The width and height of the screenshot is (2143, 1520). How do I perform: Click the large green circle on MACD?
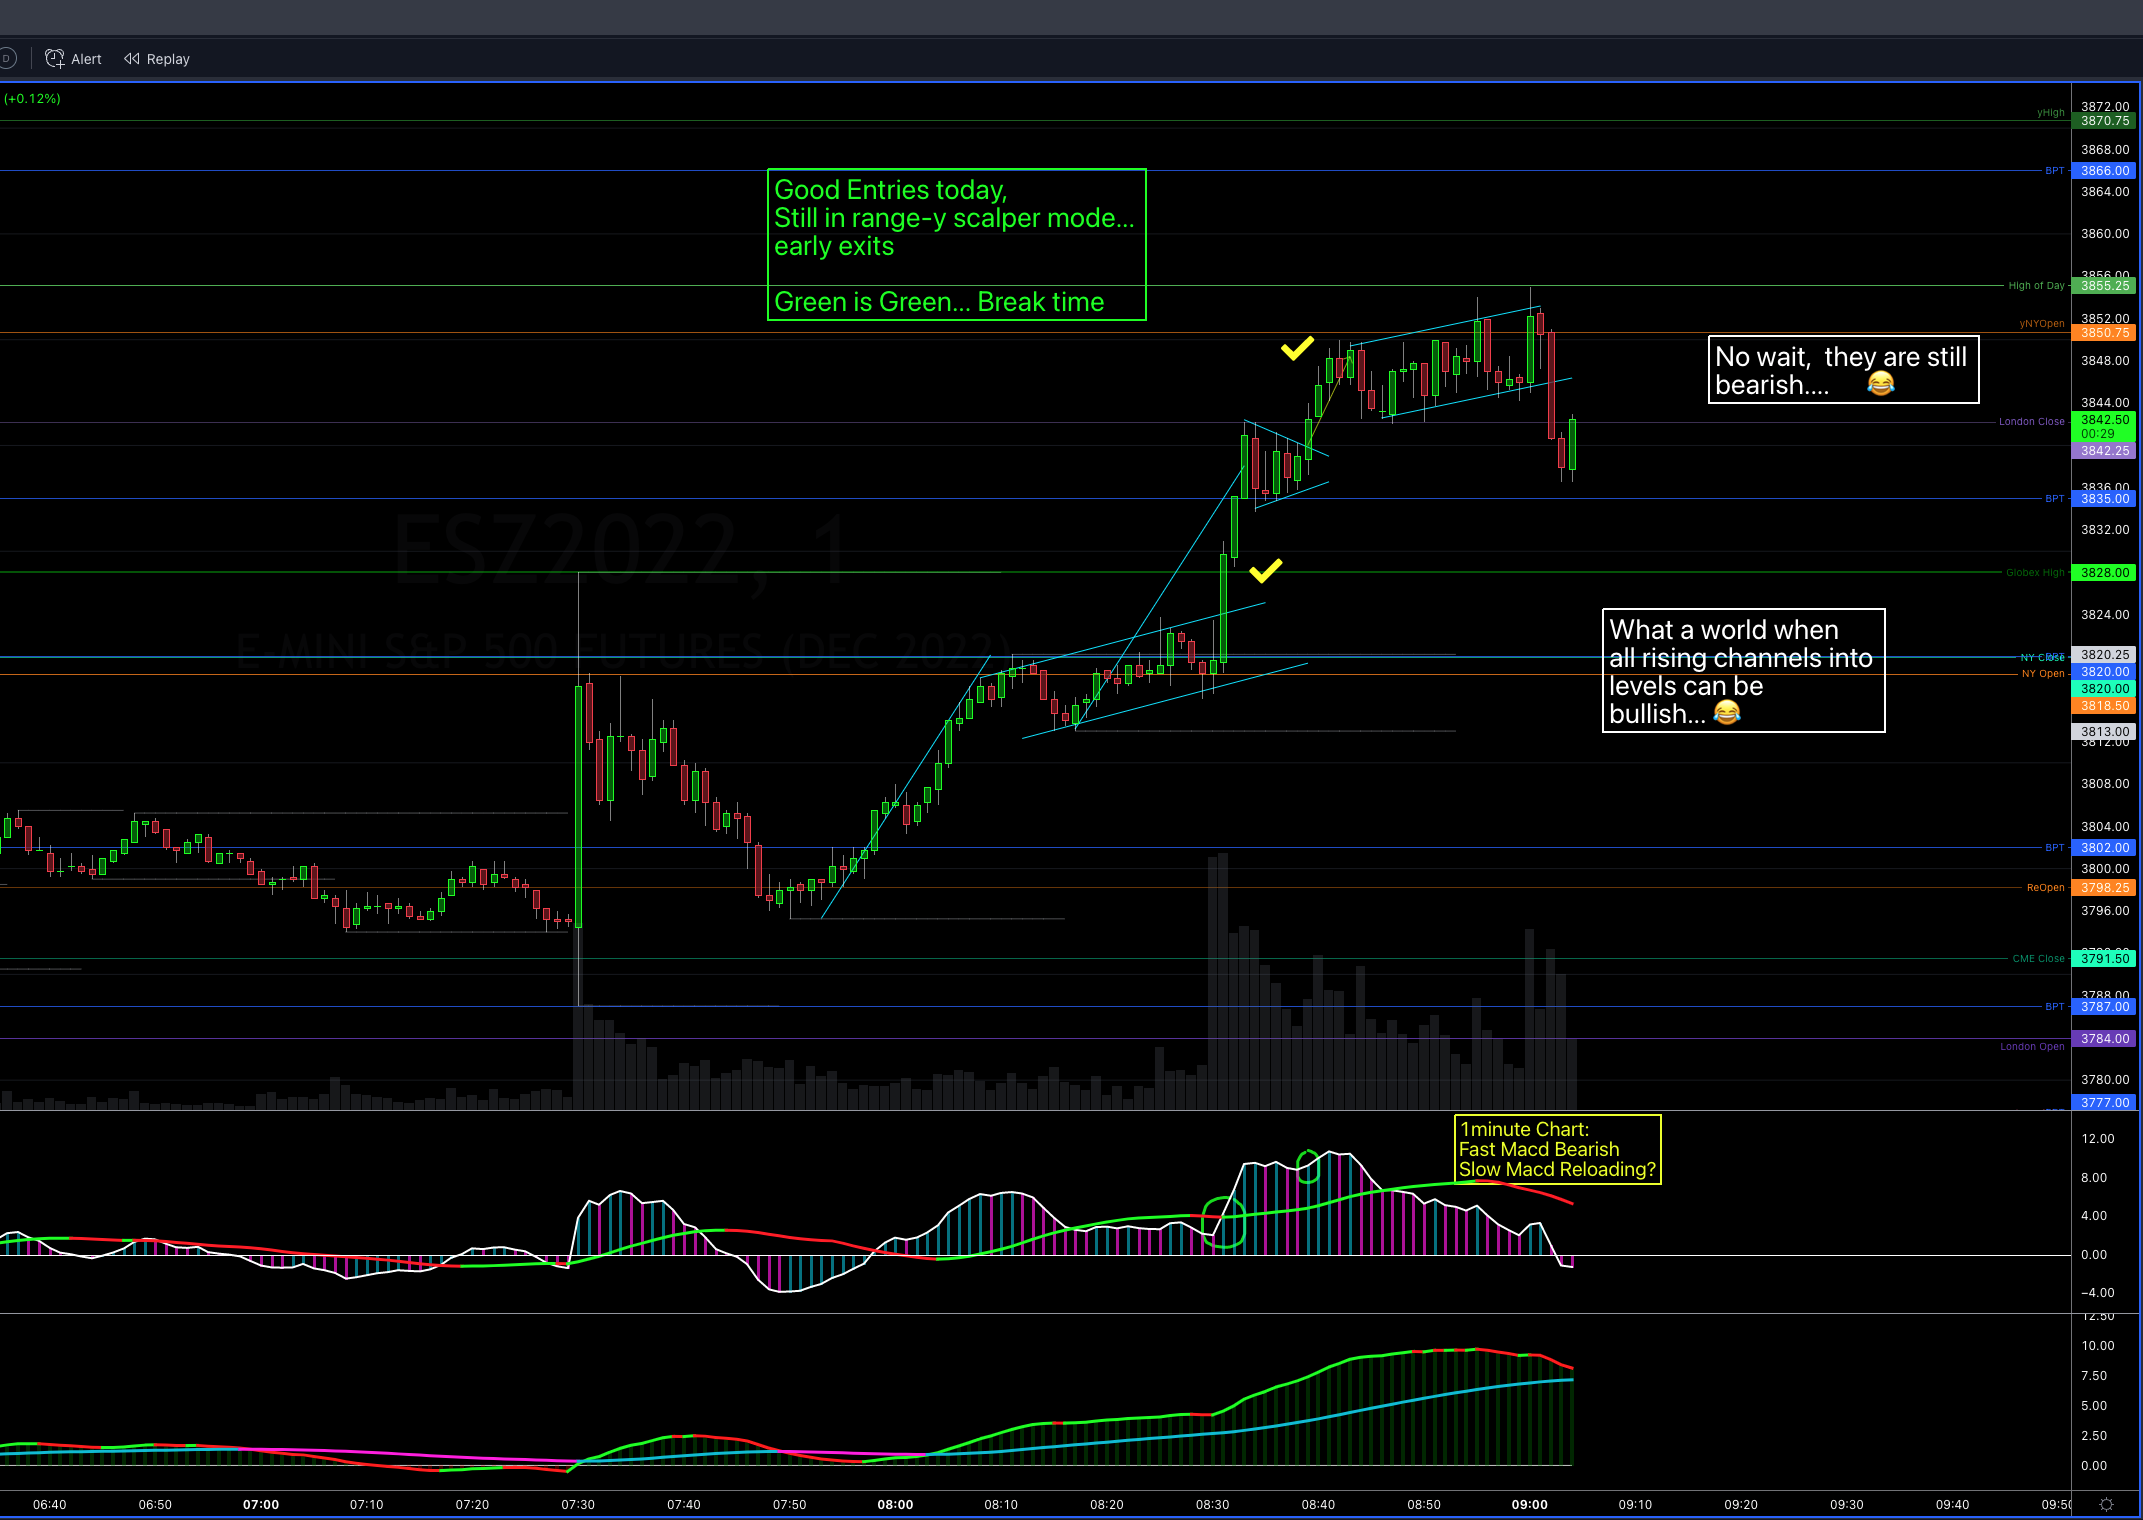coord(1223,1222)
